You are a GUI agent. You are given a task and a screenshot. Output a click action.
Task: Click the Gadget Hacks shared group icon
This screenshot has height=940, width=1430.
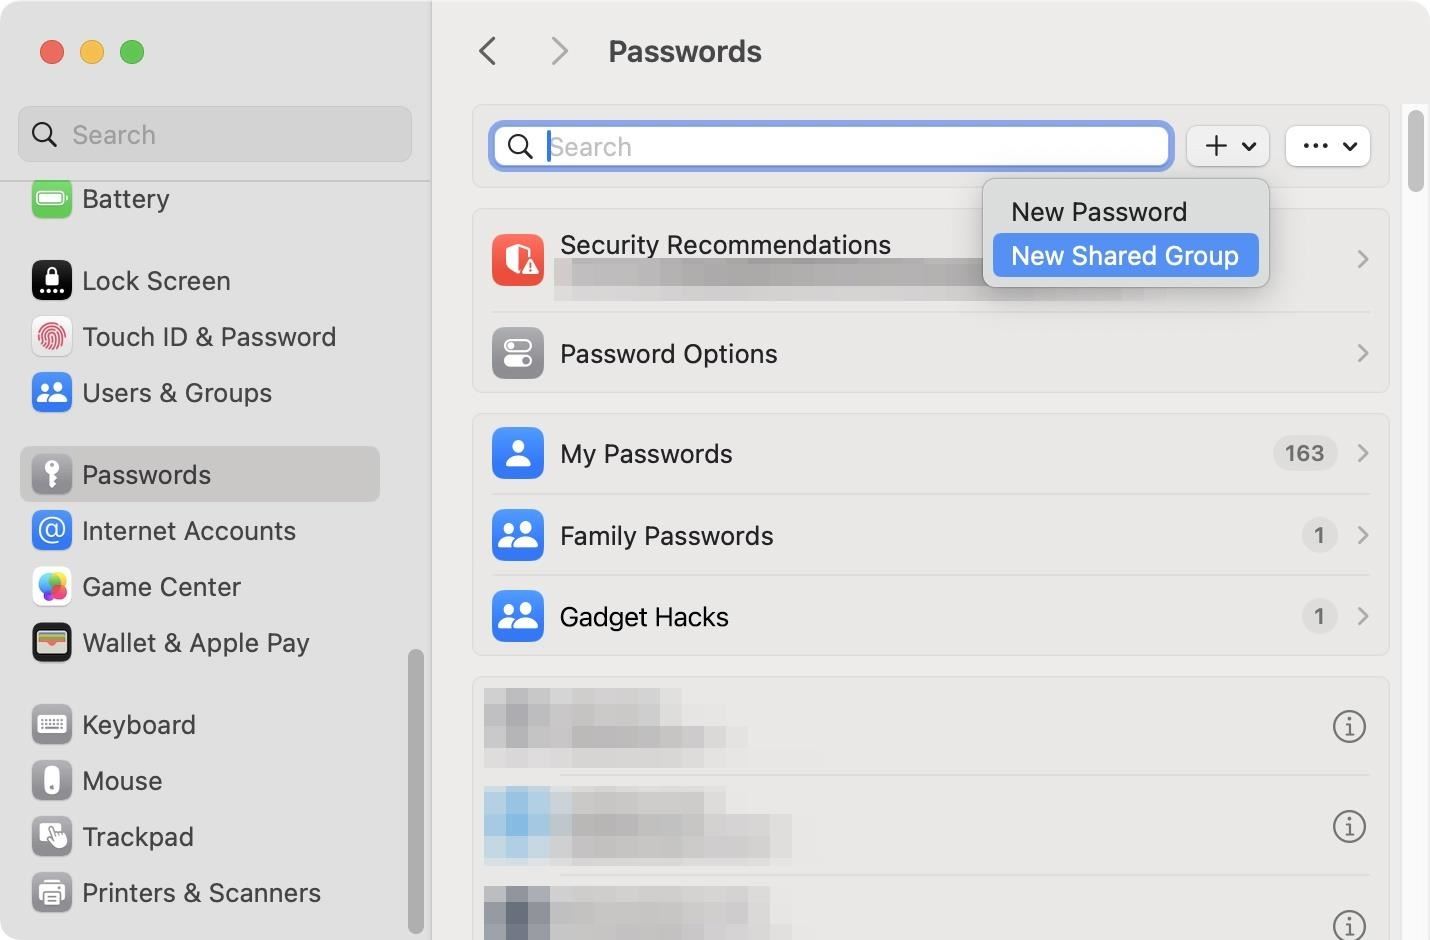coord(517,616)
